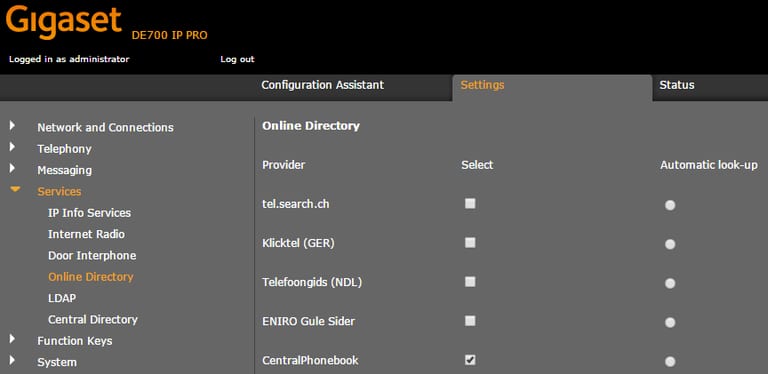Enable Klicktel (GER) provider checkbox
Viewport: 768px width, 374px height.
pos(470,243)
